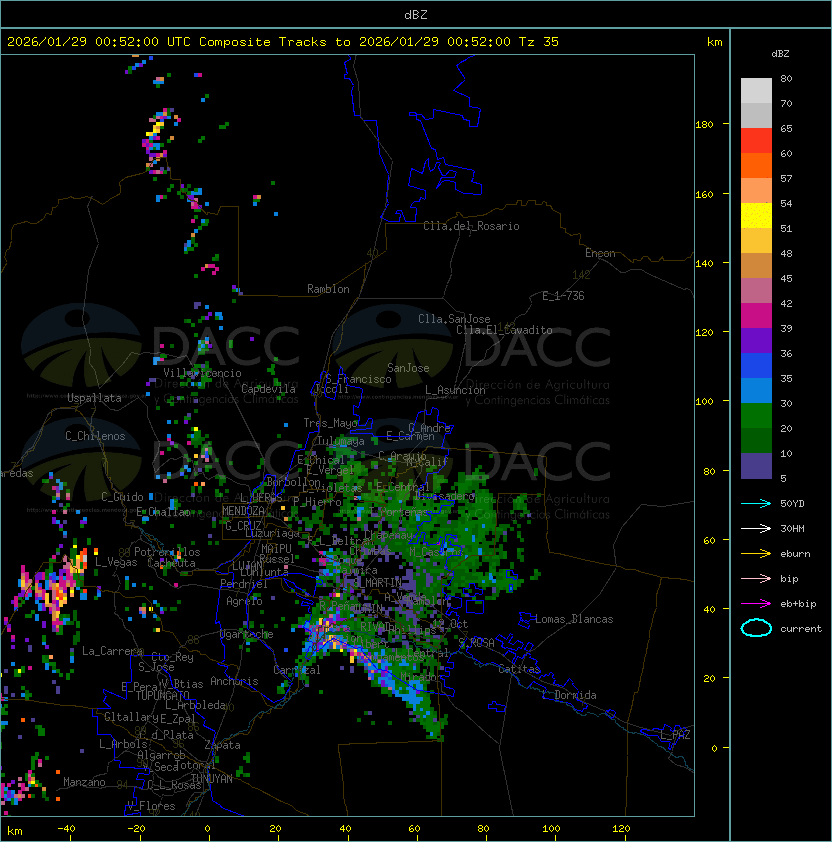832x842 pixels.
Task: Click the L_PAZ label
Action: point(675,735)
